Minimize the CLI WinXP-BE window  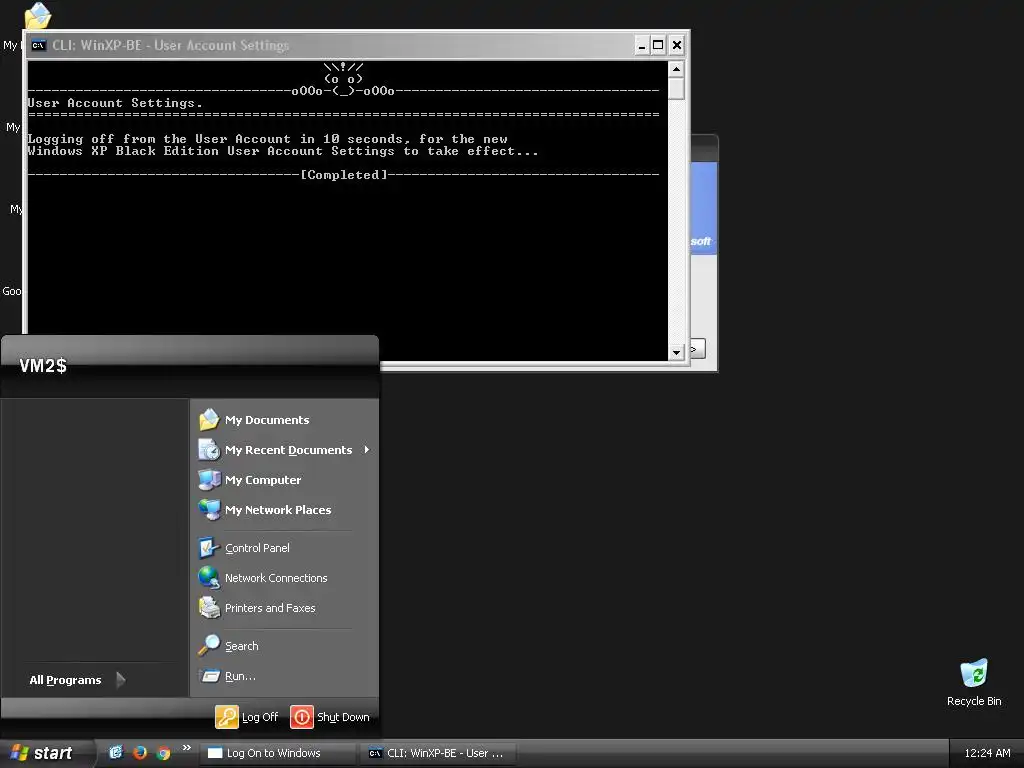pyautogui.click(x=641, y=45)
